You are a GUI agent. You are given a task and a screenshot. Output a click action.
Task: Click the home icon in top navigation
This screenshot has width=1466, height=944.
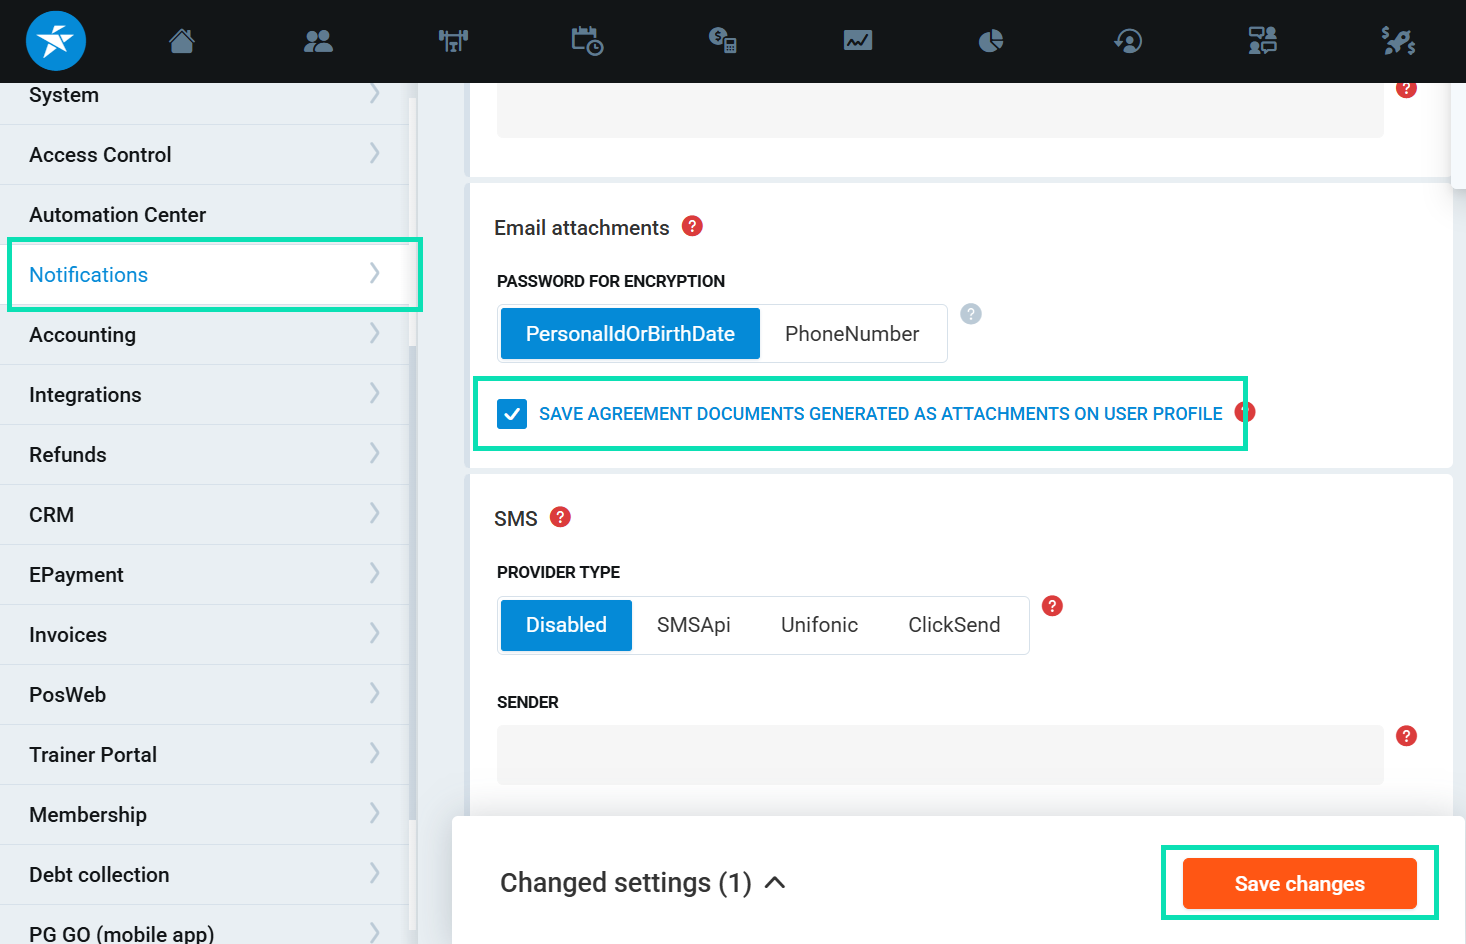tap(181, 41)
